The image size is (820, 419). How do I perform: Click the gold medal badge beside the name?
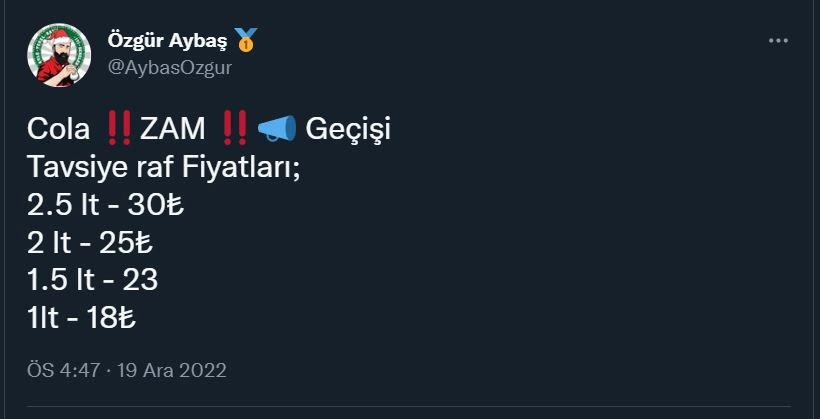coord(246,41)
